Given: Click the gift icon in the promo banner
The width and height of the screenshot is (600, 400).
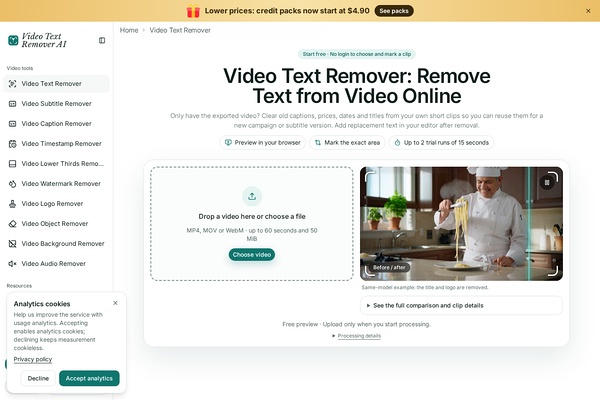Looking at the screenshot, I should (x=193, y=11).
